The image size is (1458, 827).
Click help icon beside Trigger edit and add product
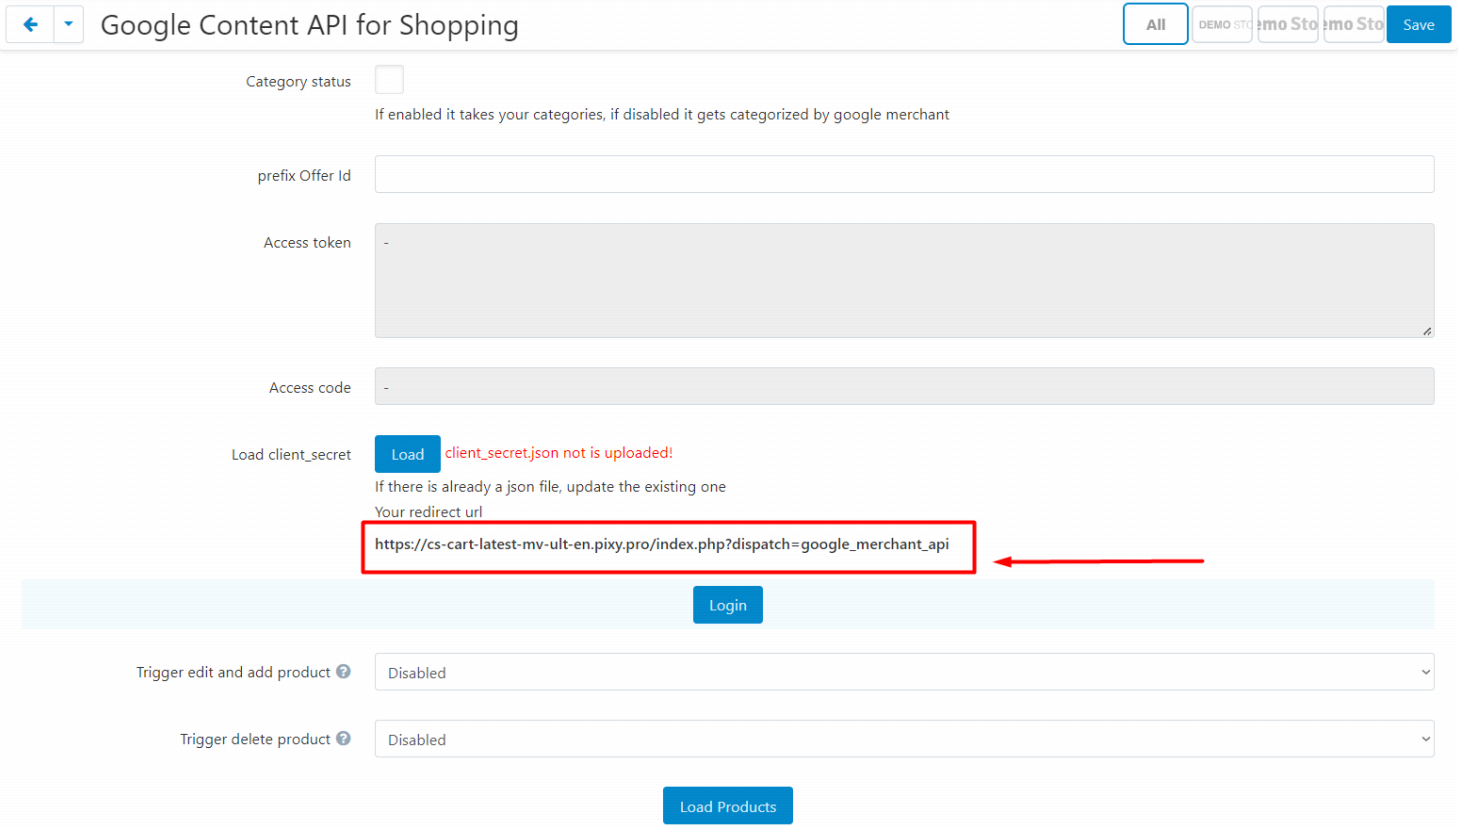(x=343, y=671)
